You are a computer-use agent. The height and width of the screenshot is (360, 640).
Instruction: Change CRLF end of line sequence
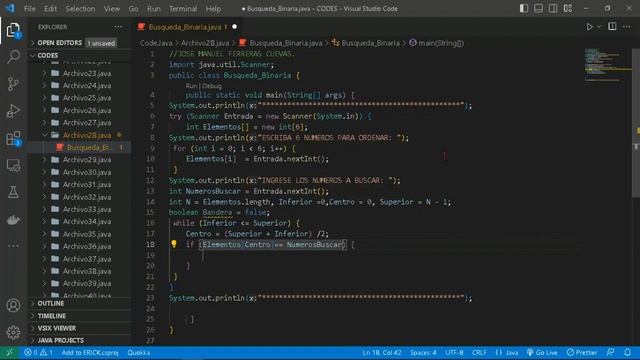pyautogui.click(x=479, y=352)
